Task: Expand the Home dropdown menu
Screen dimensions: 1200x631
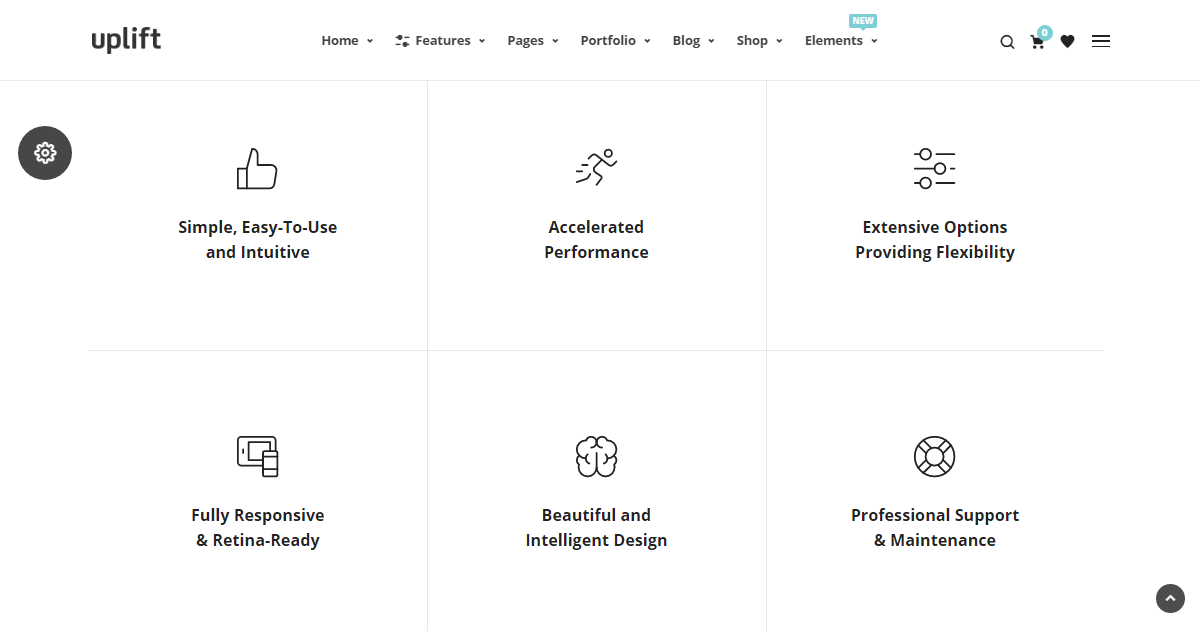Action: tap(347, 41)
